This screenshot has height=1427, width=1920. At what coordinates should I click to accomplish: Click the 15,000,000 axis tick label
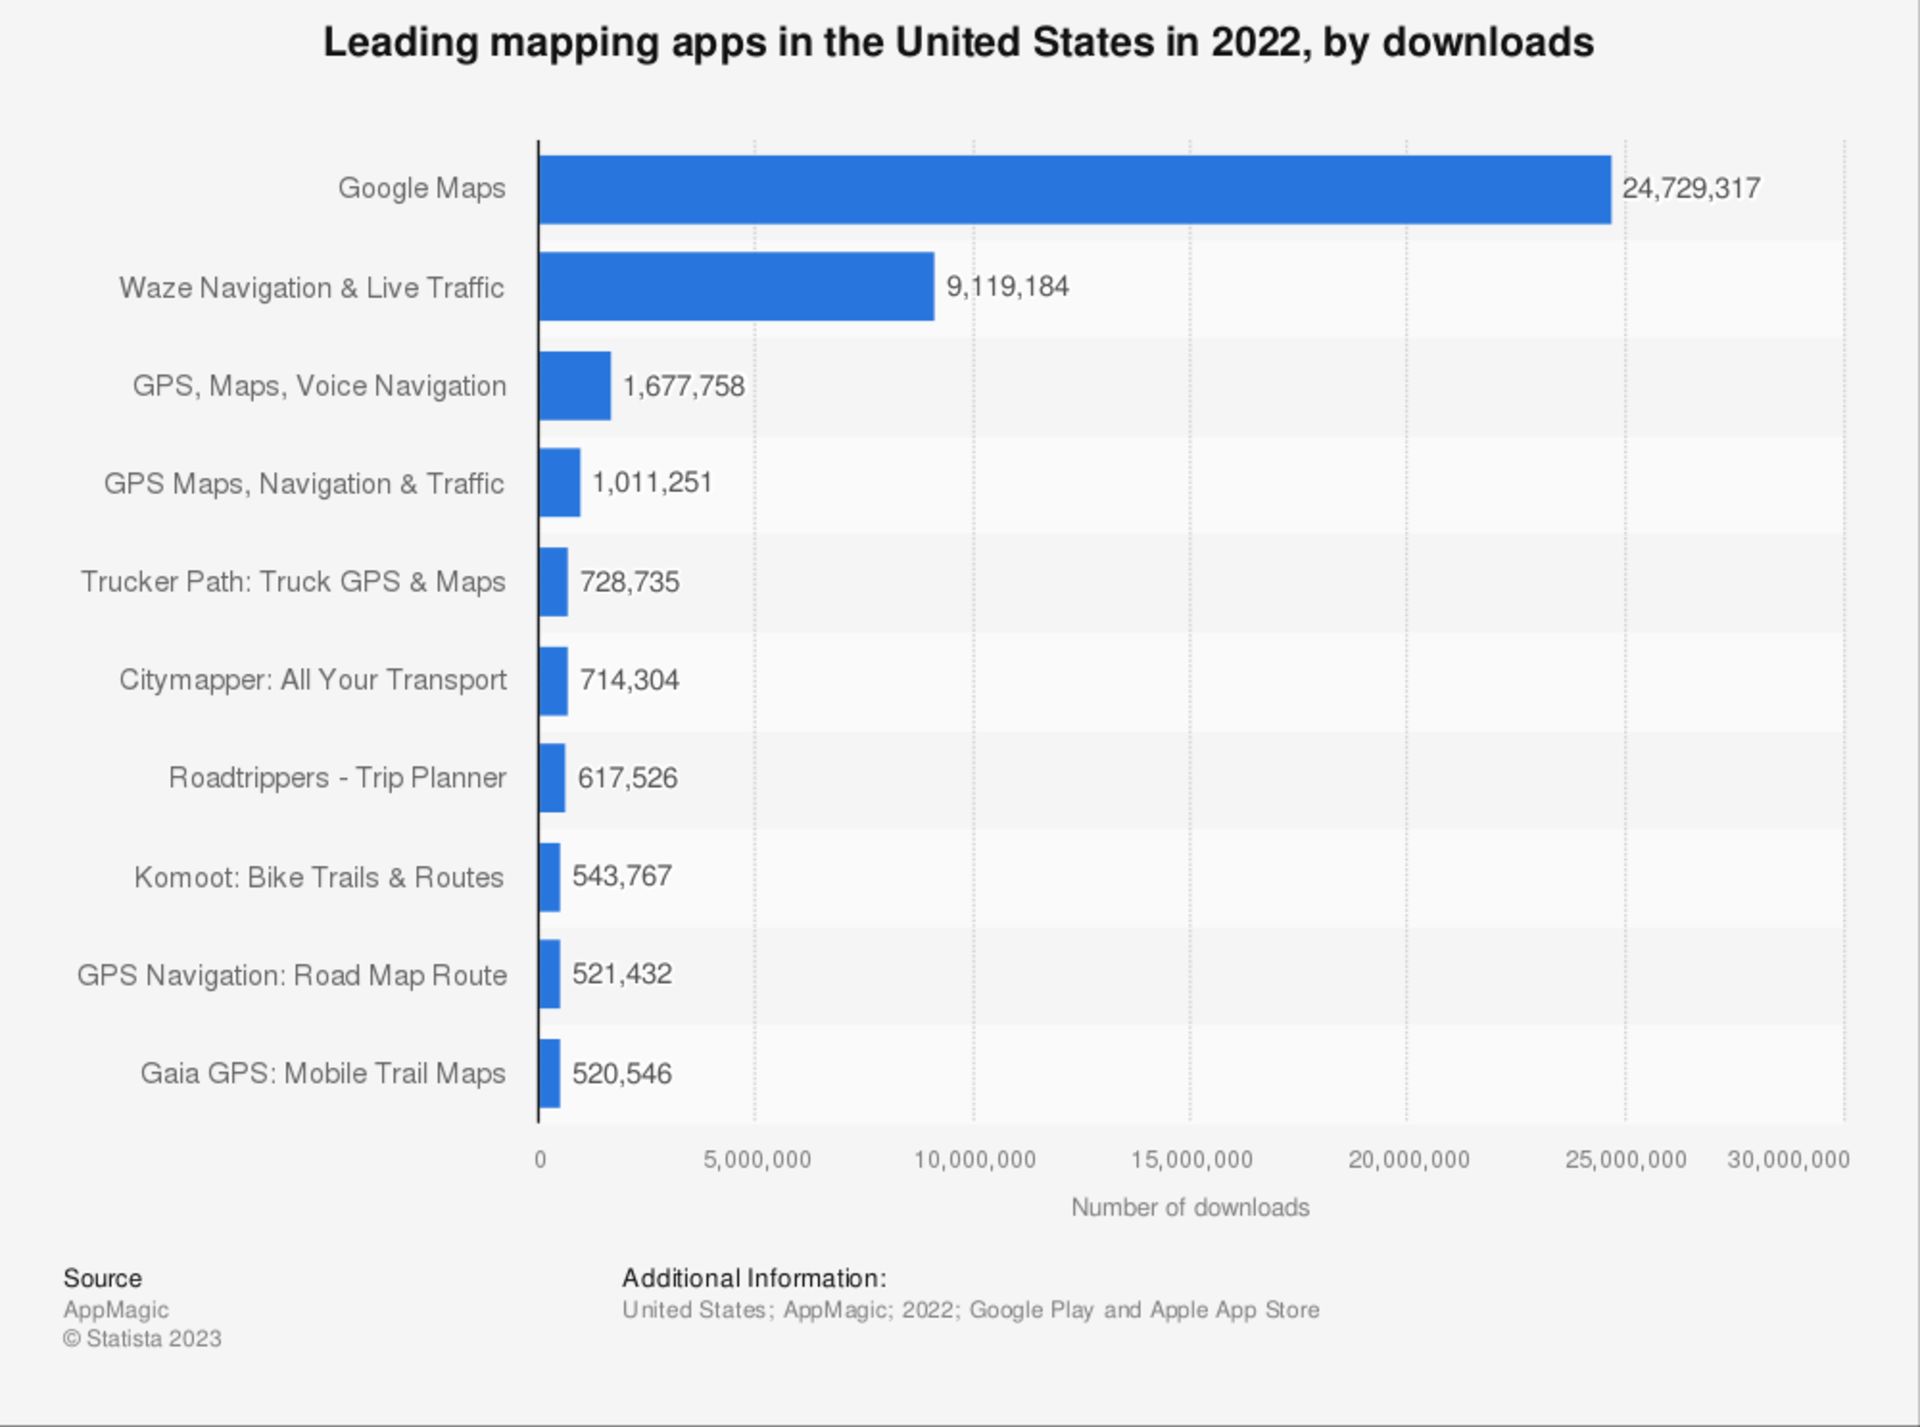tap(1191, 1160)
